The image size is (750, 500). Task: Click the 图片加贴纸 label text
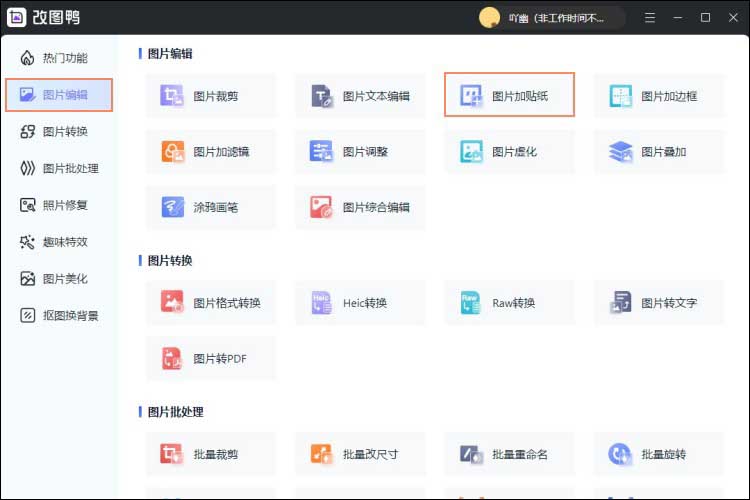(x=520, y=96)
